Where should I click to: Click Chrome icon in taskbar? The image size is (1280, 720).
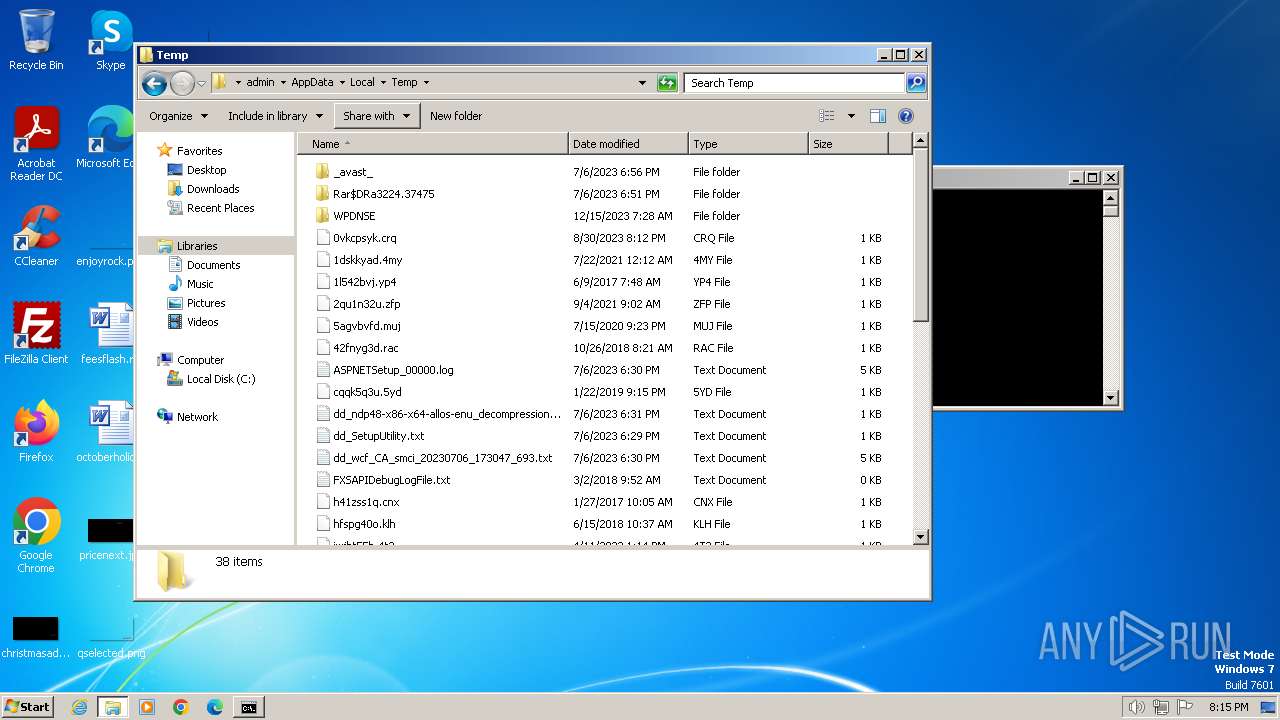pyautogui.click(x=181, y=707)
